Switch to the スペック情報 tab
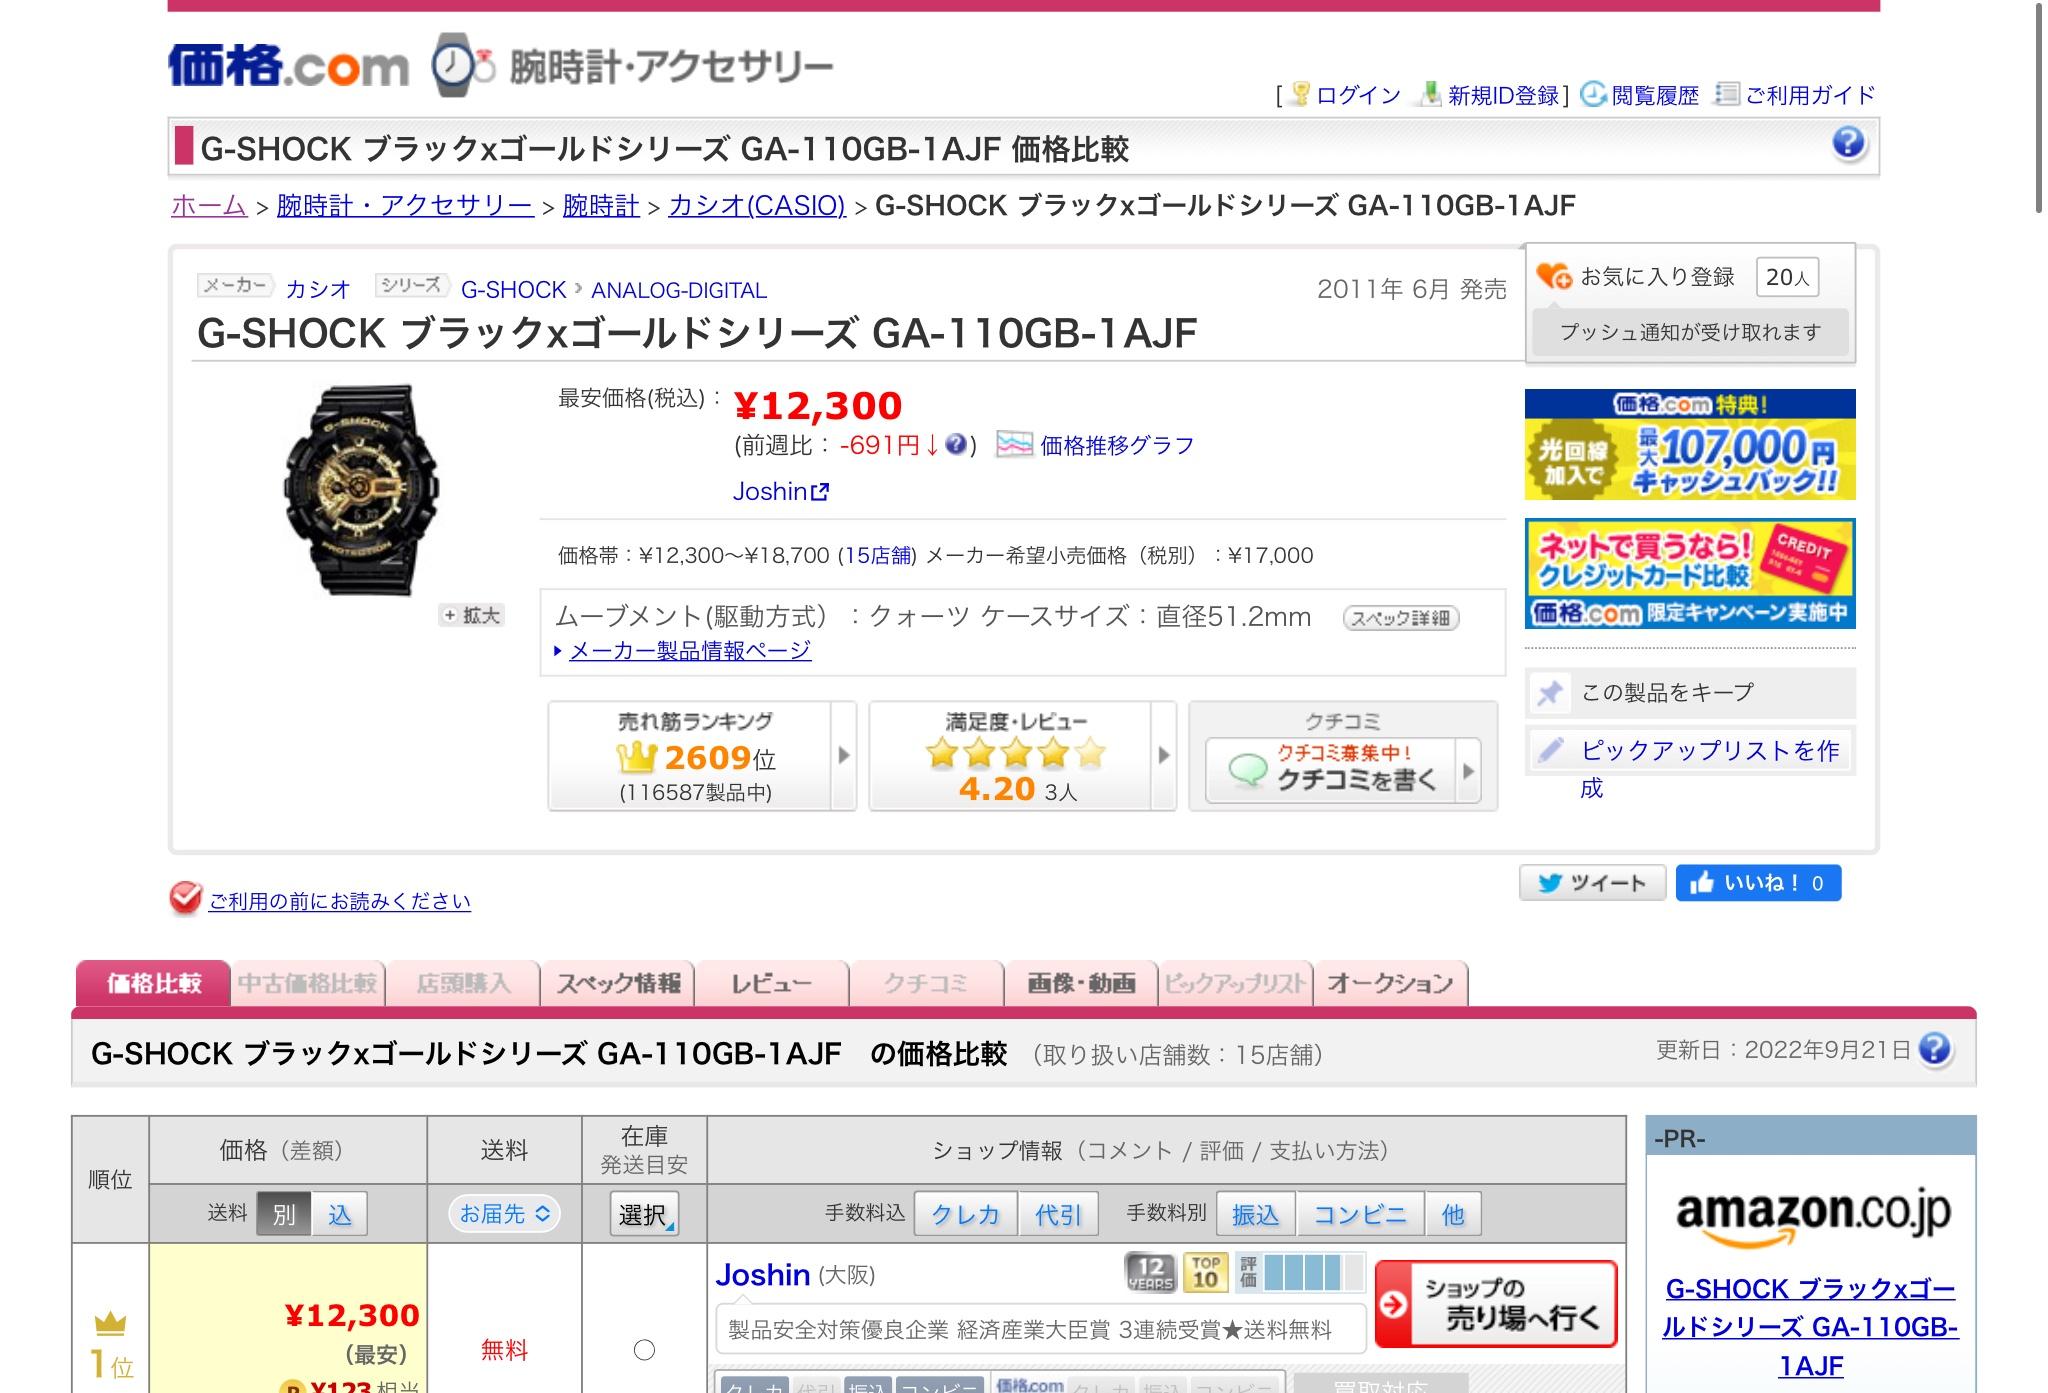Image resolution: width=2048 pixels, height=1393 pixels. (618, 984)
